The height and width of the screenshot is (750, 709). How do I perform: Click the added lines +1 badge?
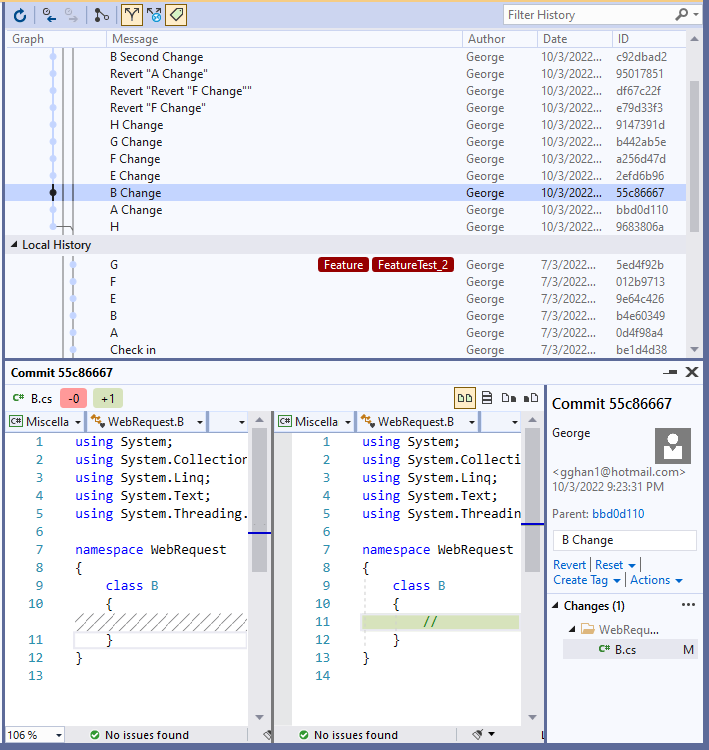point(108,398)
